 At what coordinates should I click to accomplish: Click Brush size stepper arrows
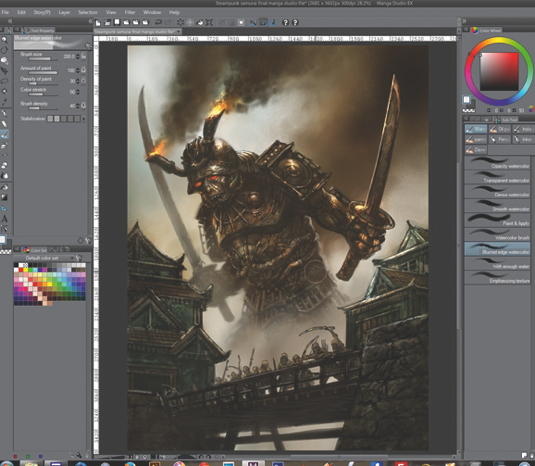(x=78, y=56)
